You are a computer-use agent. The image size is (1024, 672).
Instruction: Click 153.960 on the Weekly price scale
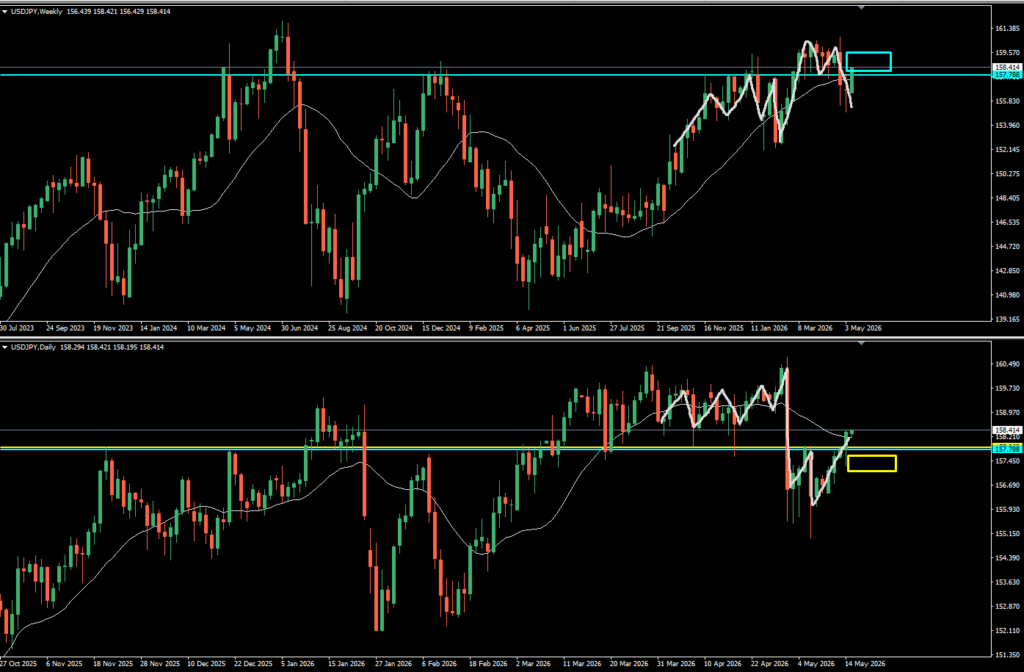(1008, 125)
